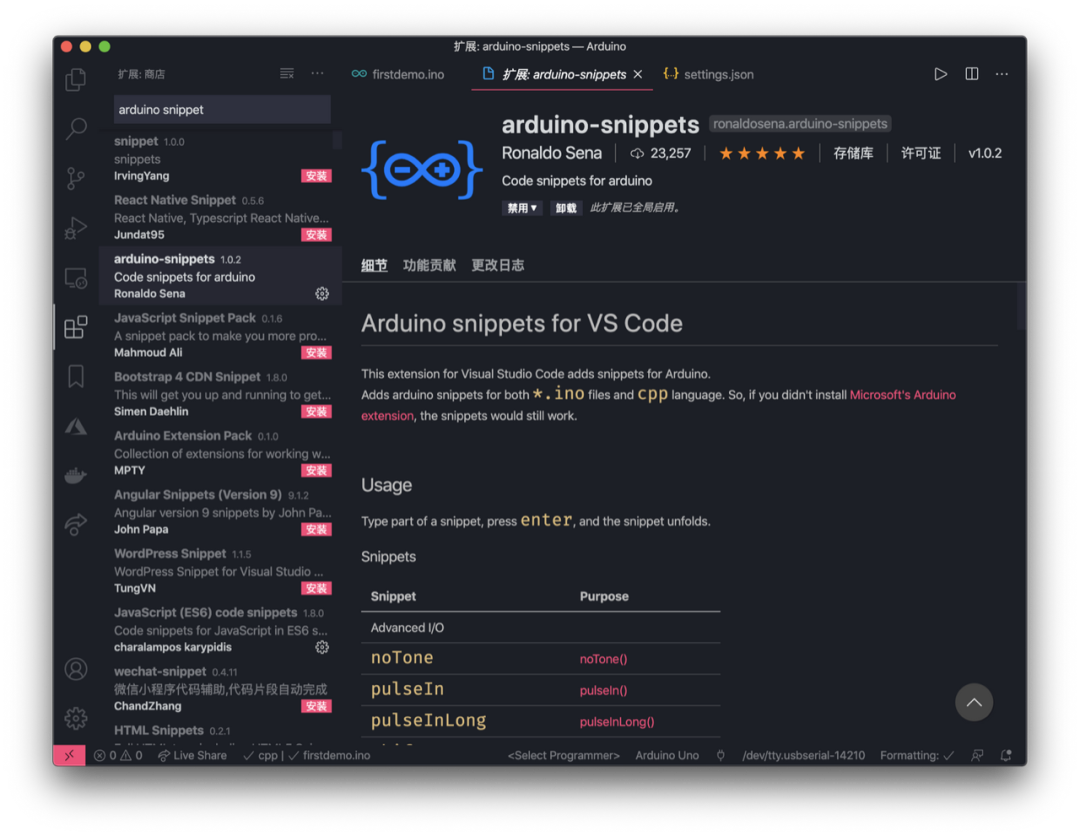
Task: Open the Live Share view icon in activity bar
Action: [x=76, y=524]
